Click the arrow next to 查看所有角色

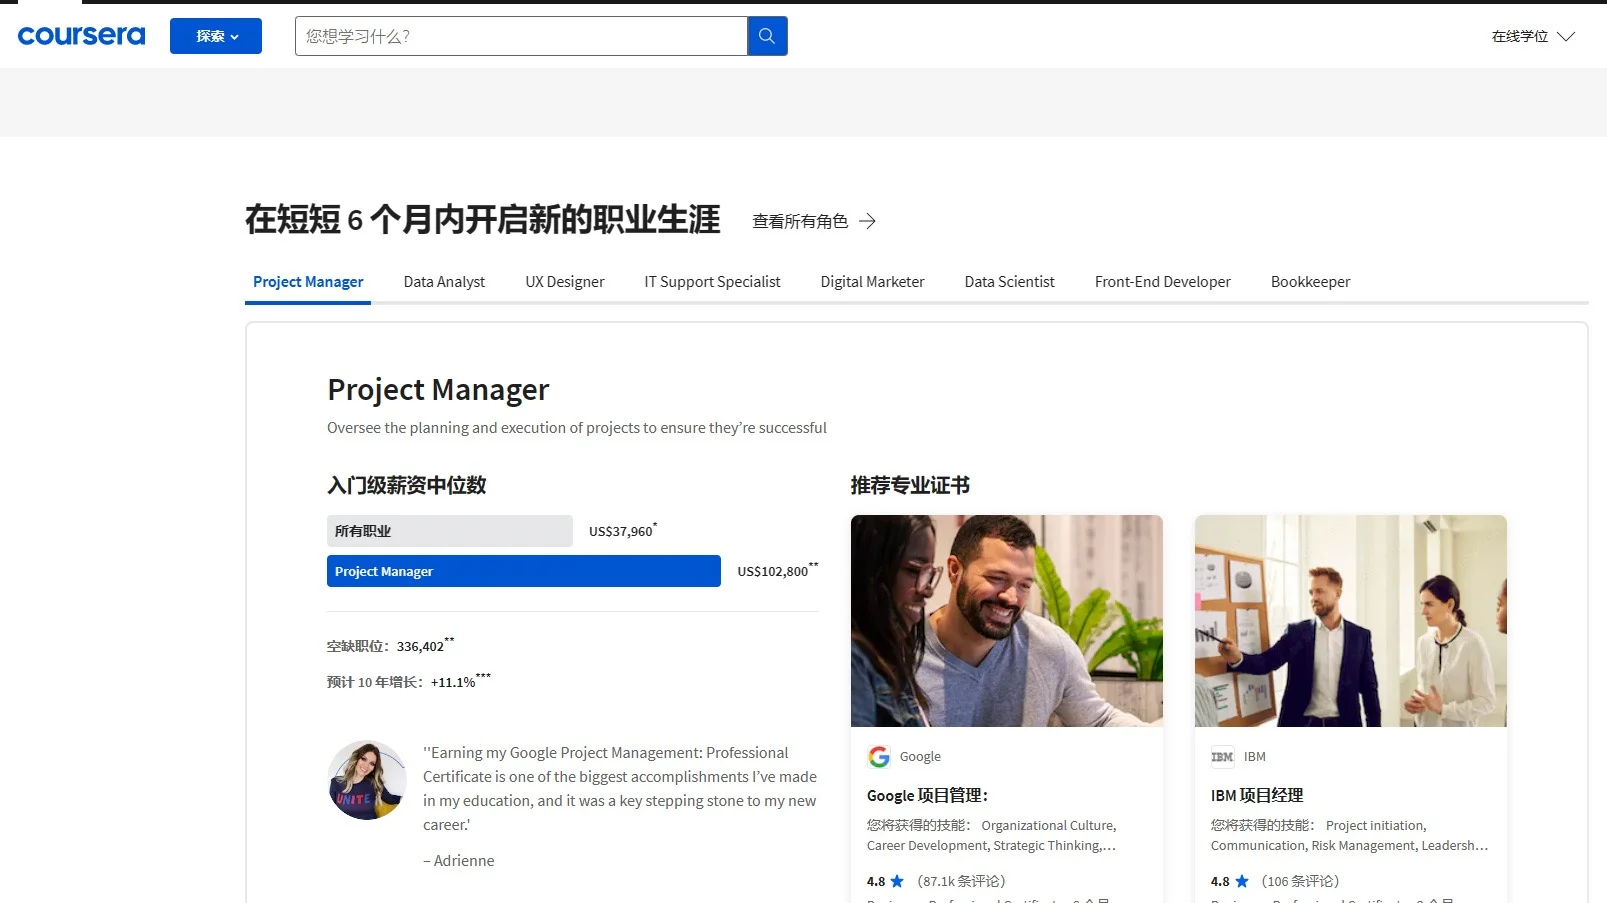click(867, 221)
